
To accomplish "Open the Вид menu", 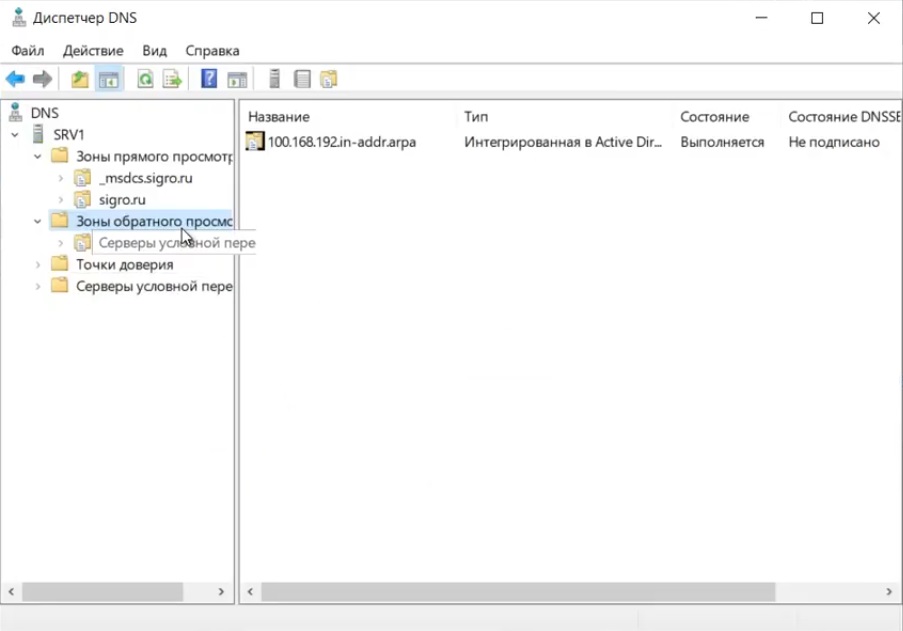I will tap(154, 50).
